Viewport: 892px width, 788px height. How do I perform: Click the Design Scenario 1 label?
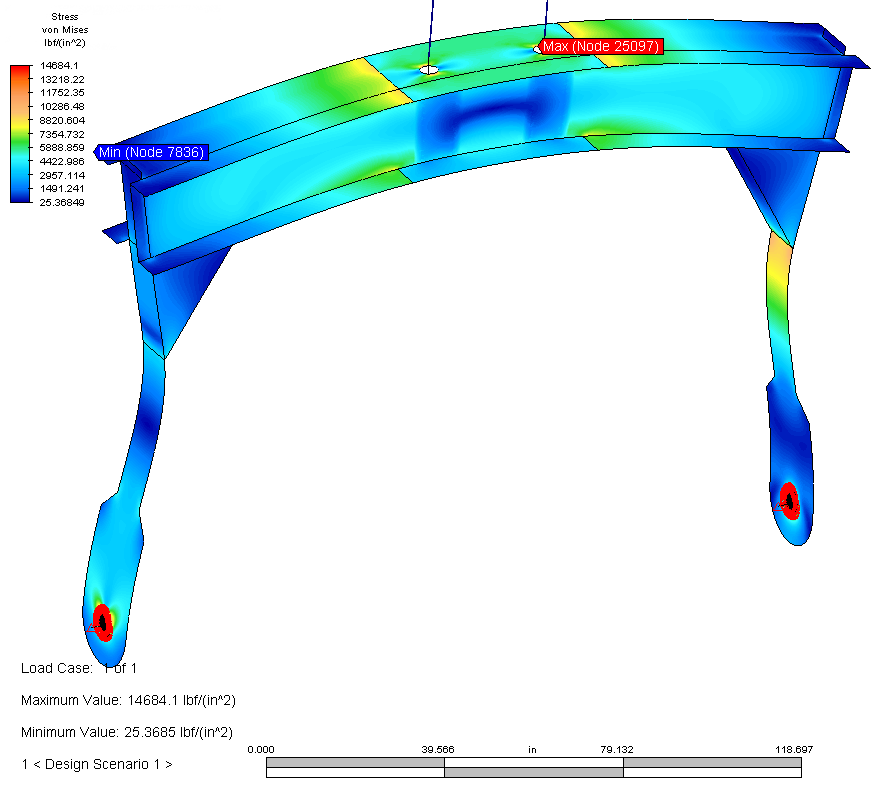coord(97,764)
